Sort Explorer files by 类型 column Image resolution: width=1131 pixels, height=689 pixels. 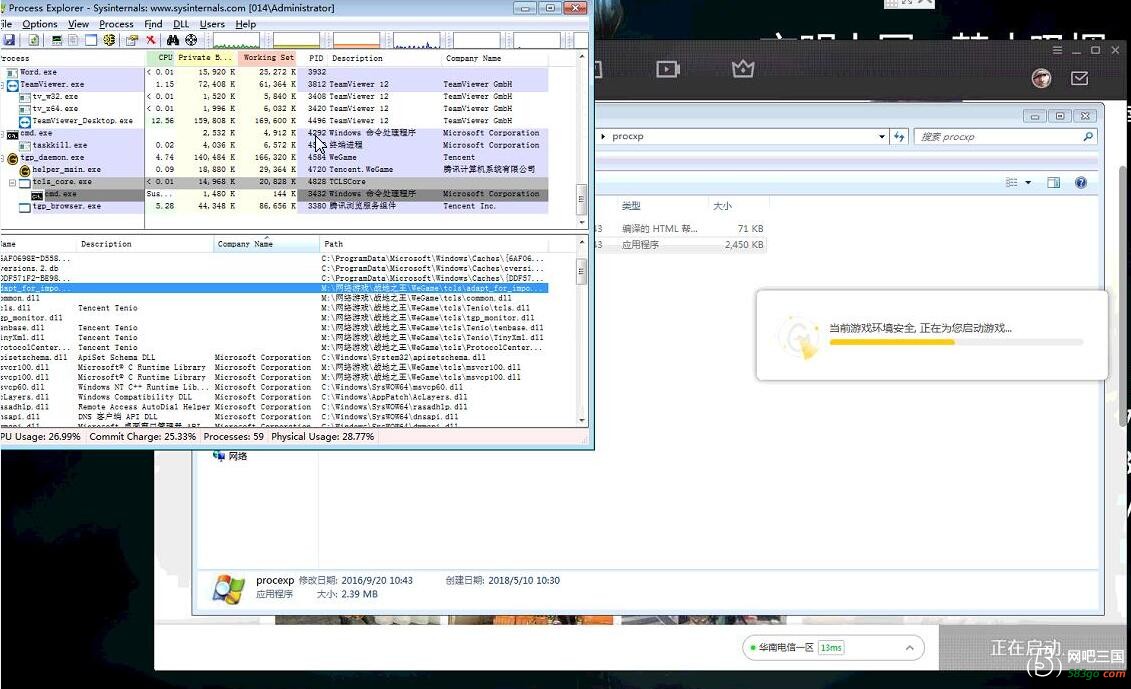(662, 206)
